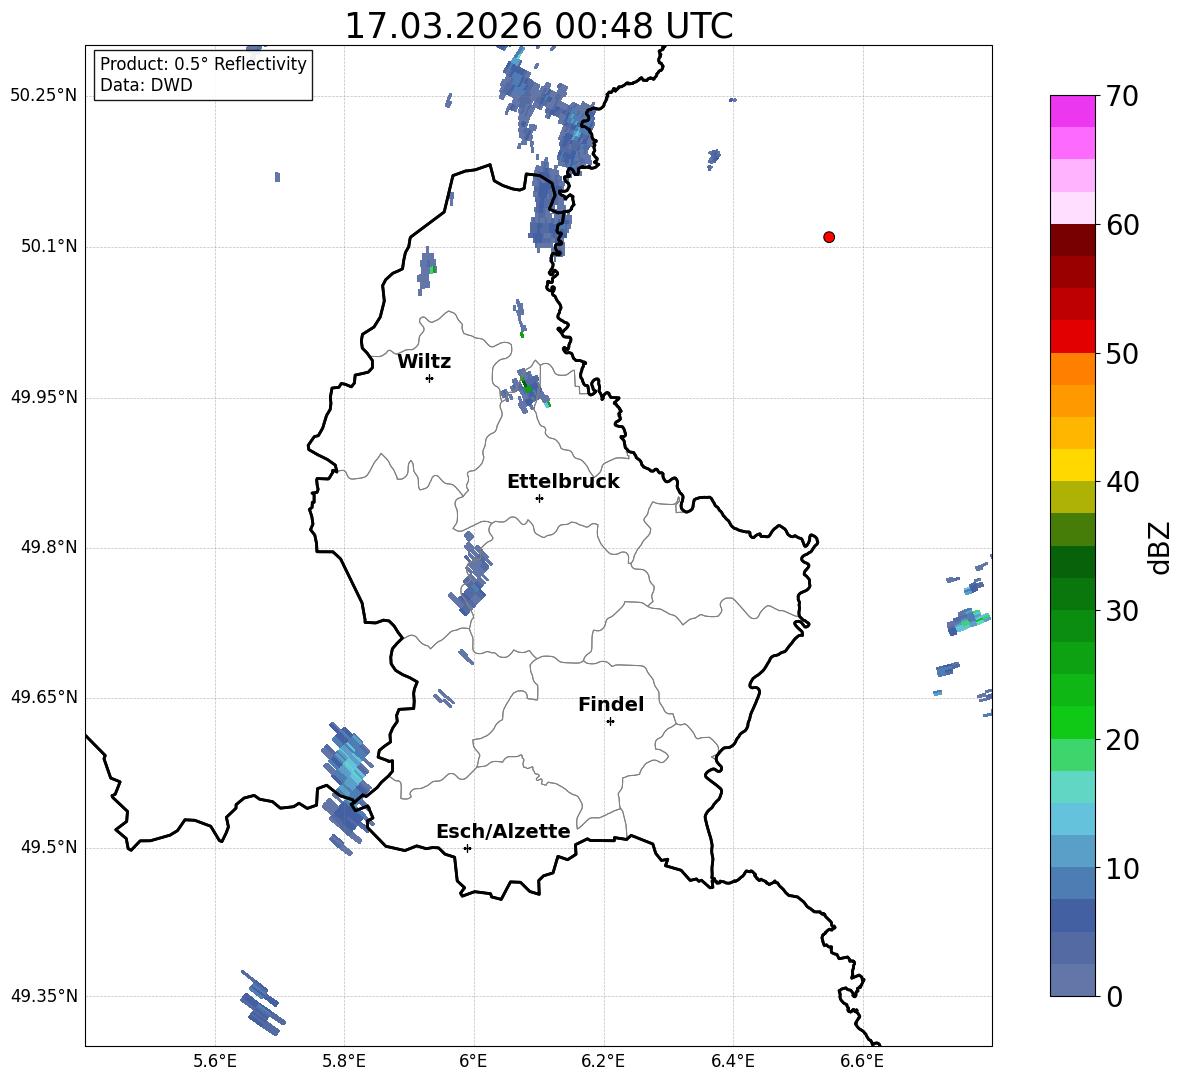Click the 49.35°N latitude label
The width and height of the screenshot is (1184, 1081).
click(x=44, y=997)
